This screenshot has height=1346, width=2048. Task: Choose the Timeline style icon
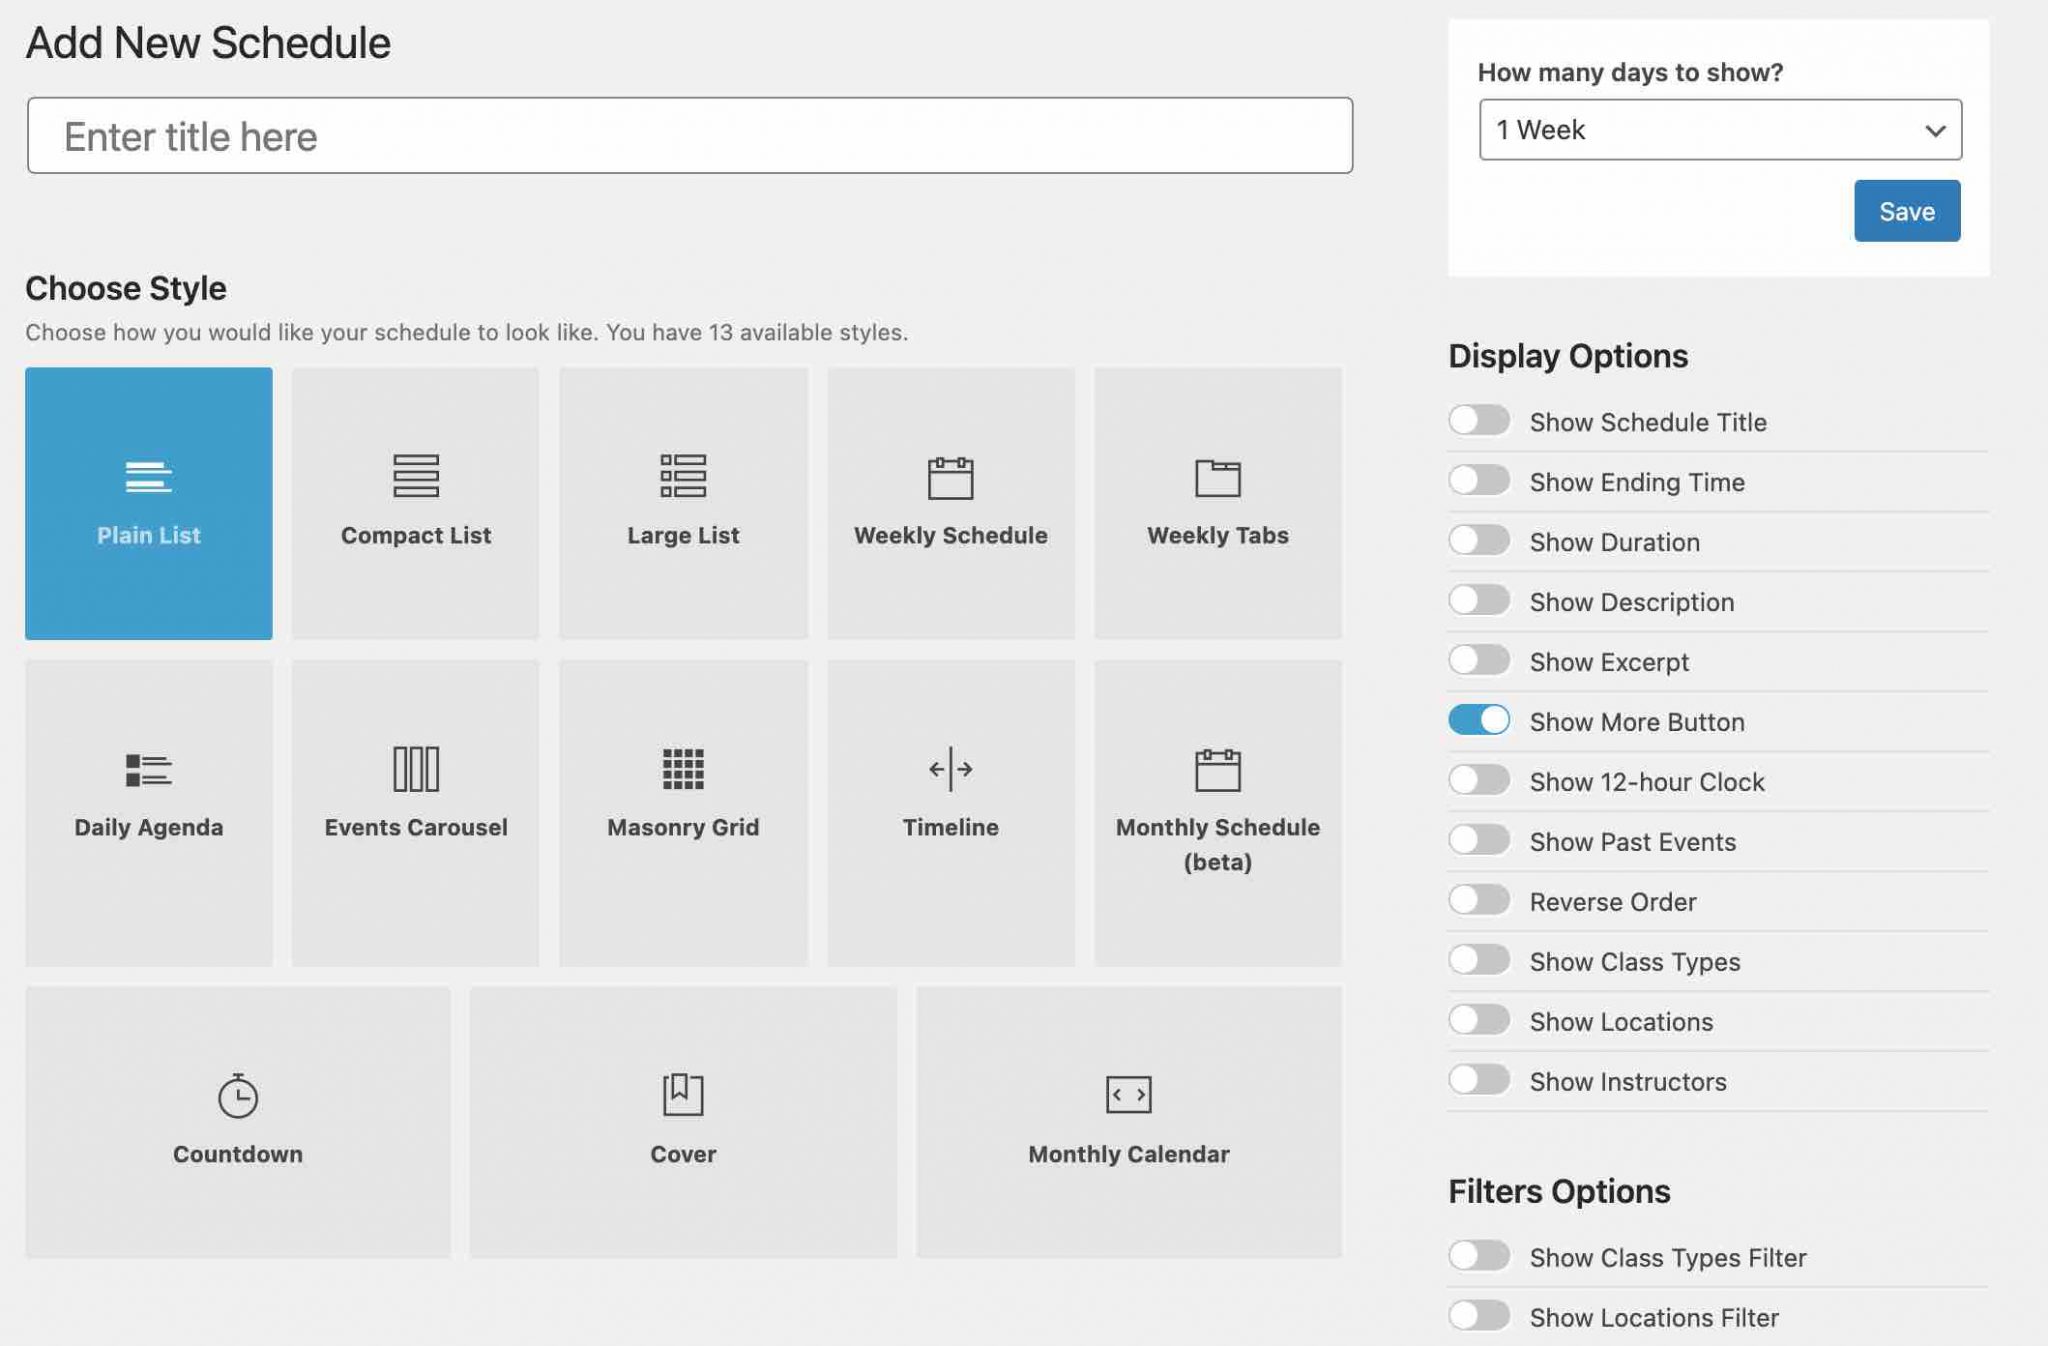[x=950, y=768]
